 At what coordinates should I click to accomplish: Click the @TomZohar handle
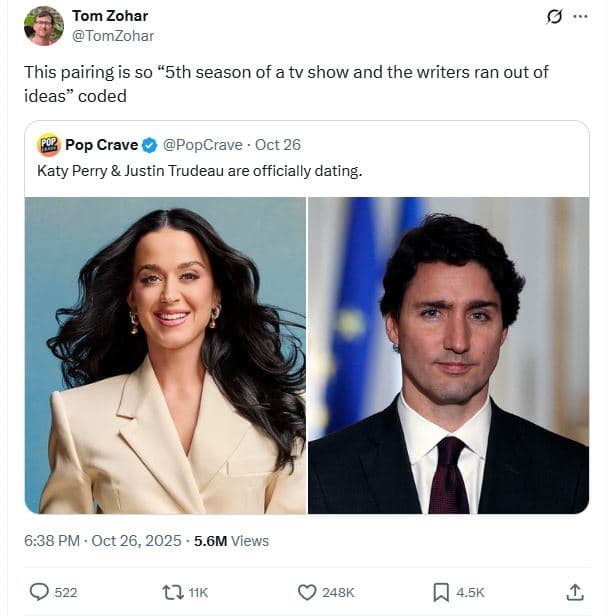click(x=113, y=36)
